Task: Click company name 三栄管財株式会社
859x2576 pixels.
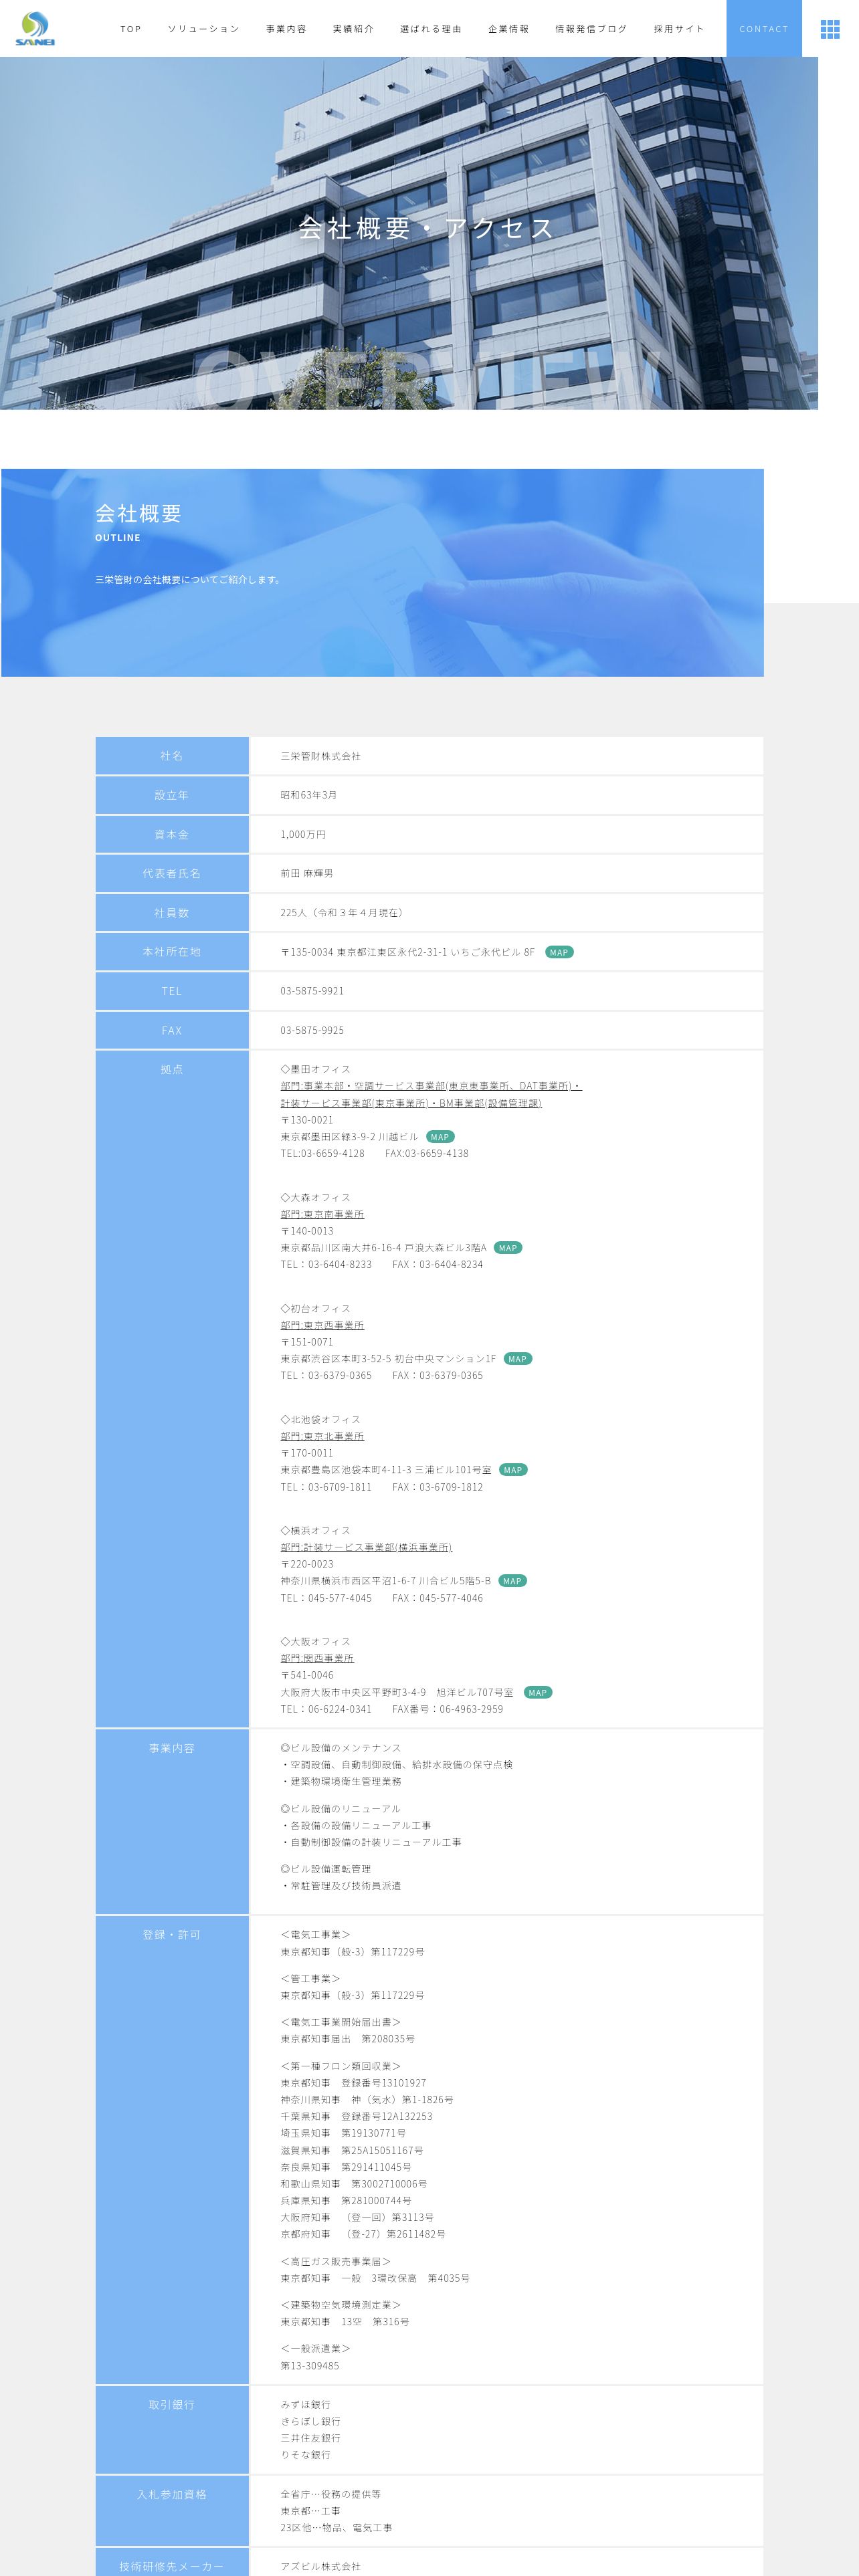Action: pyautogui.click(x=320, y=756)
